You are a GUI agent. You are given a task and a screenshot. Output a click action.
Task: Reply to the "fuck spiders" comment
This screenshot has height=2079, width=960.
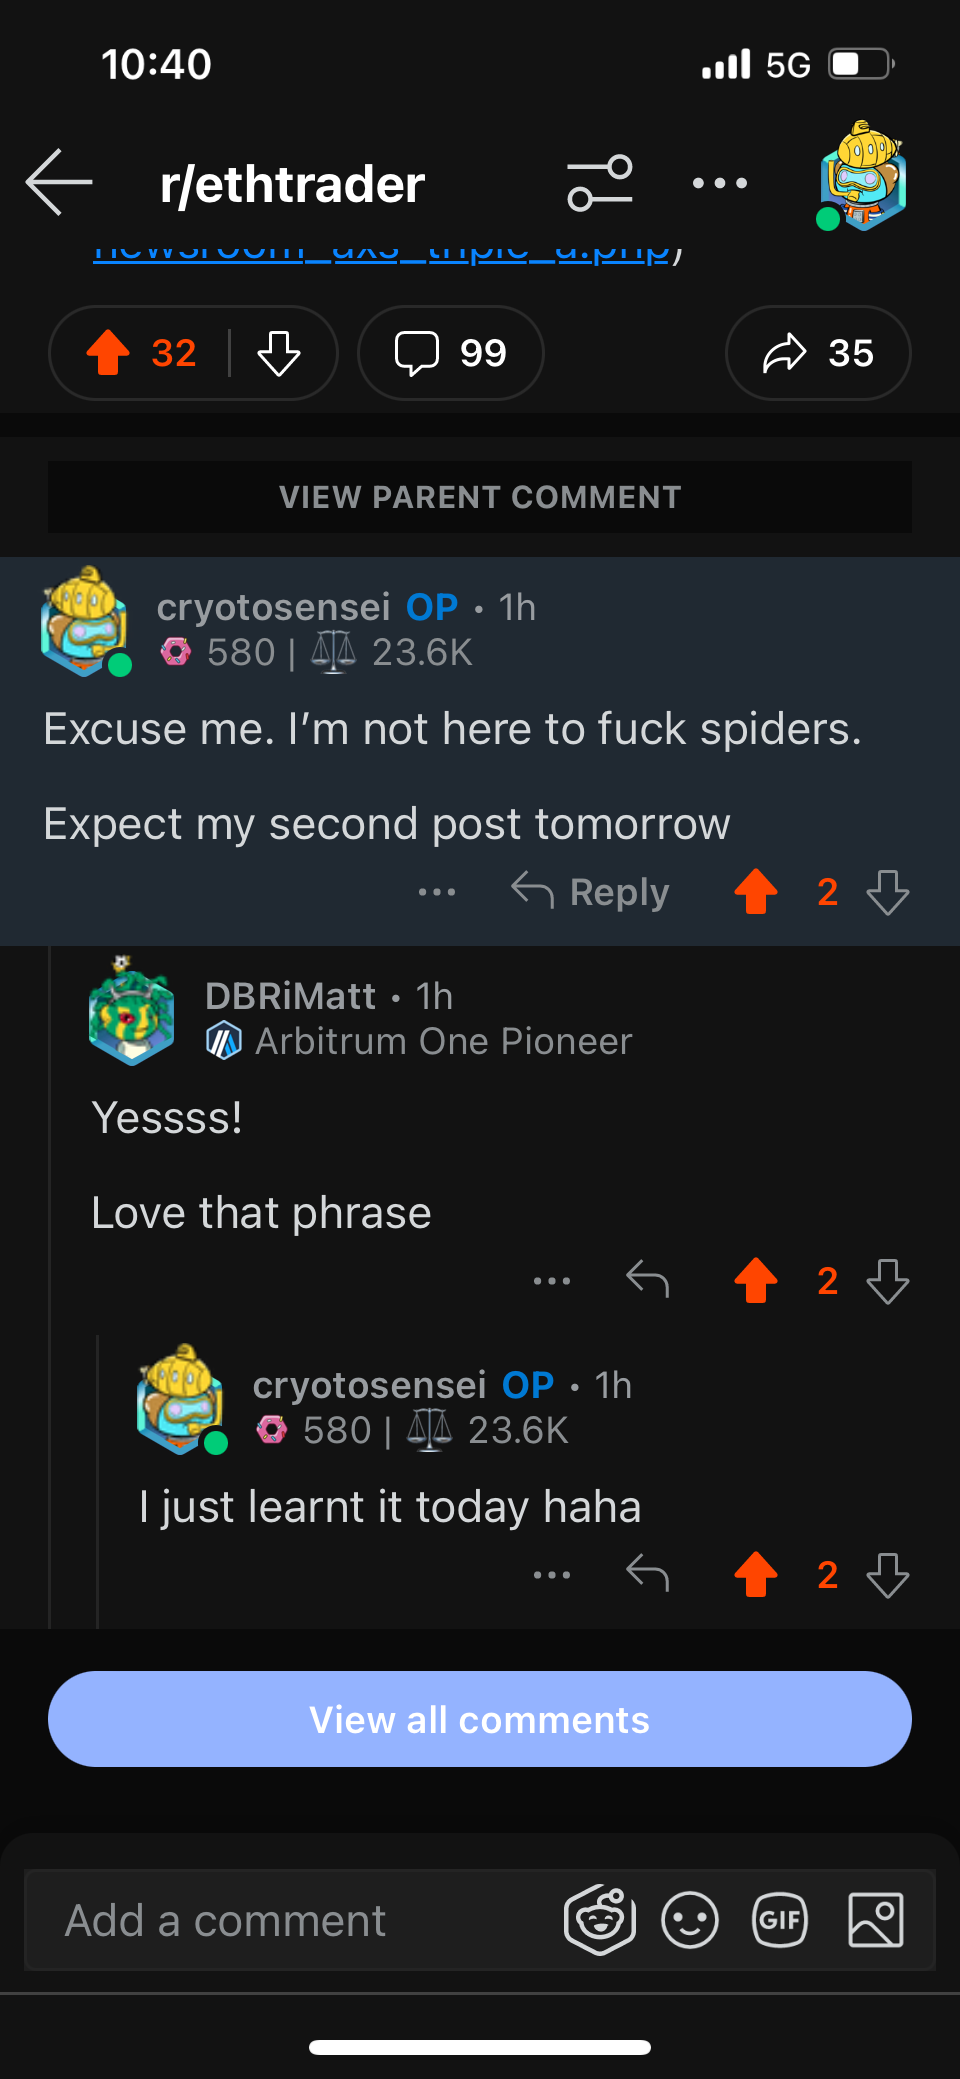click(590, 891)
